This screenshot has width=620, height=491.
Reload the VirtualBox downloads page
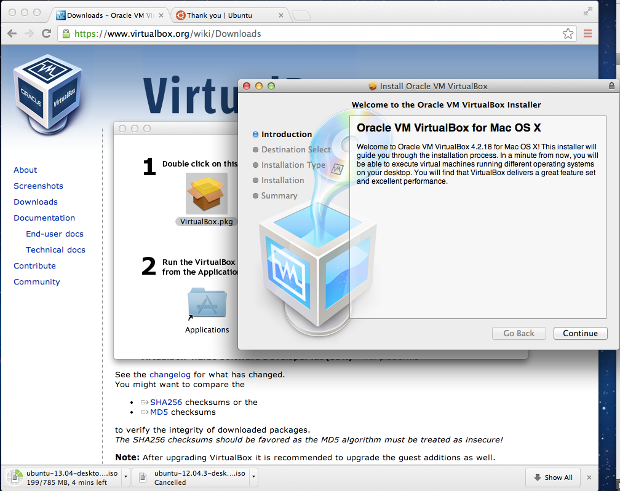point(46,34)
